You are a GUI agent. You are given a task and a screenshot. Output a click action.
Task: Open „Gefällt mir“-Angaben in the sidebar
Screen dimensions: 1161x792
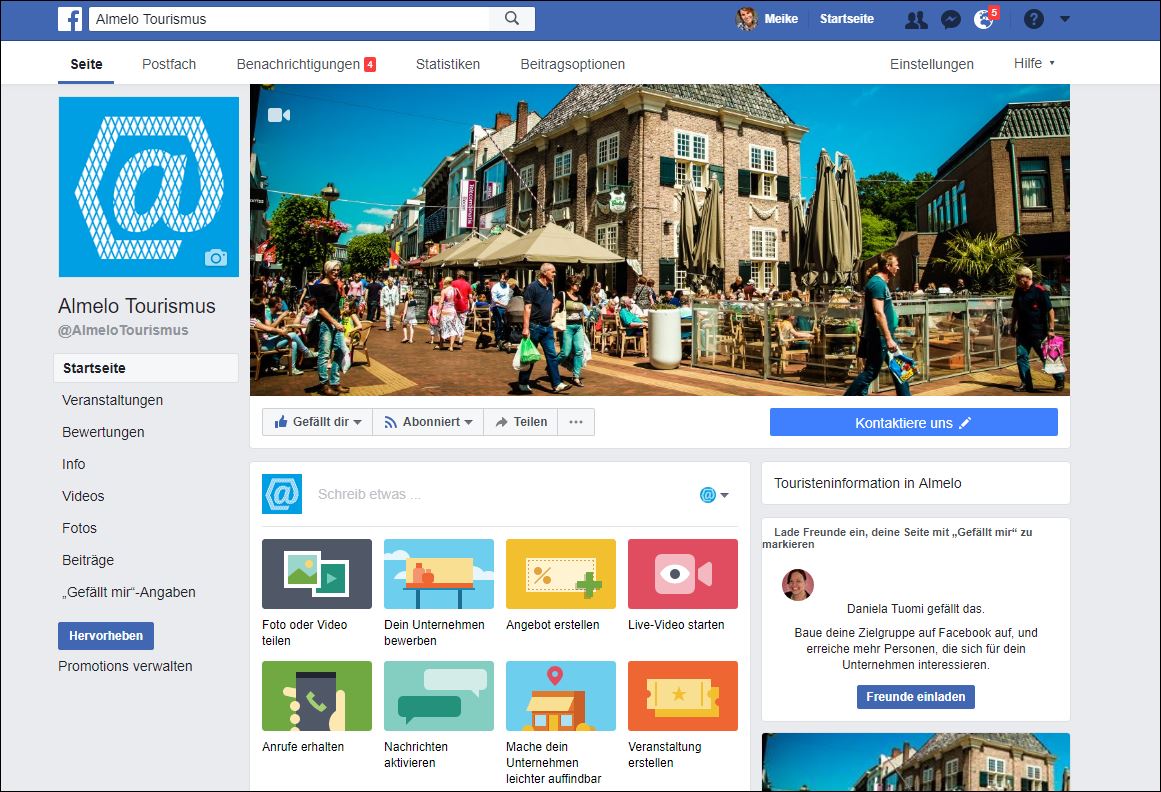[129, 592]
